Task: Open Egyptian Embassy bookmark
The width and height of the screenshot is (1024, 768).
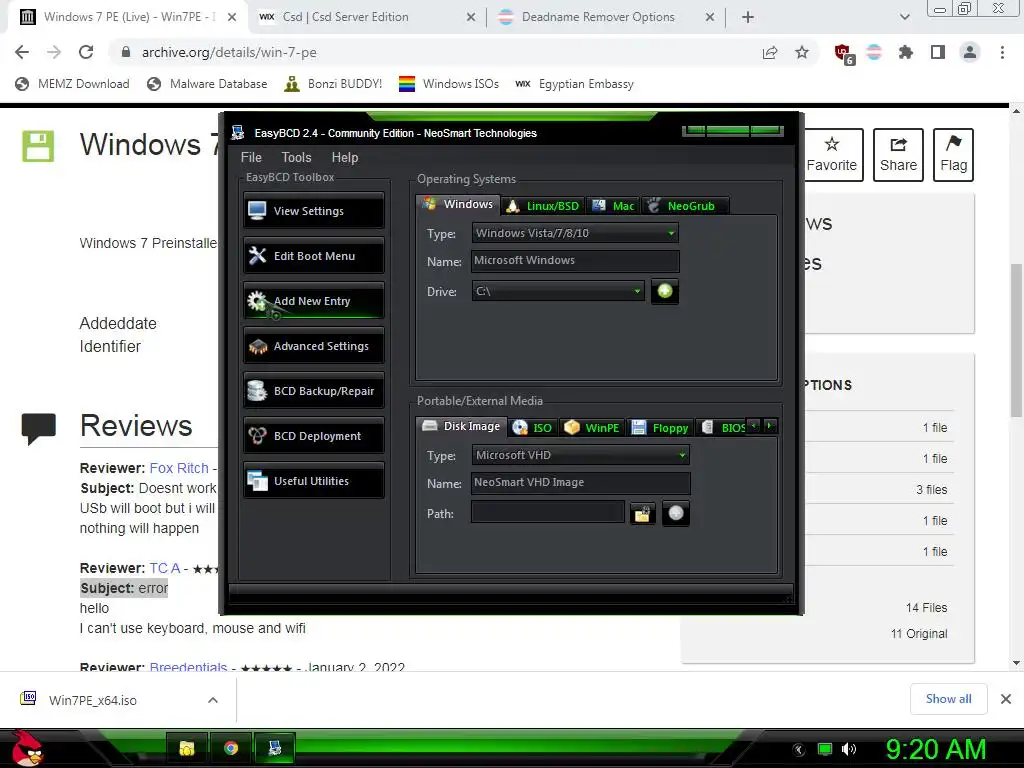Action: click(x=575, y=84)
